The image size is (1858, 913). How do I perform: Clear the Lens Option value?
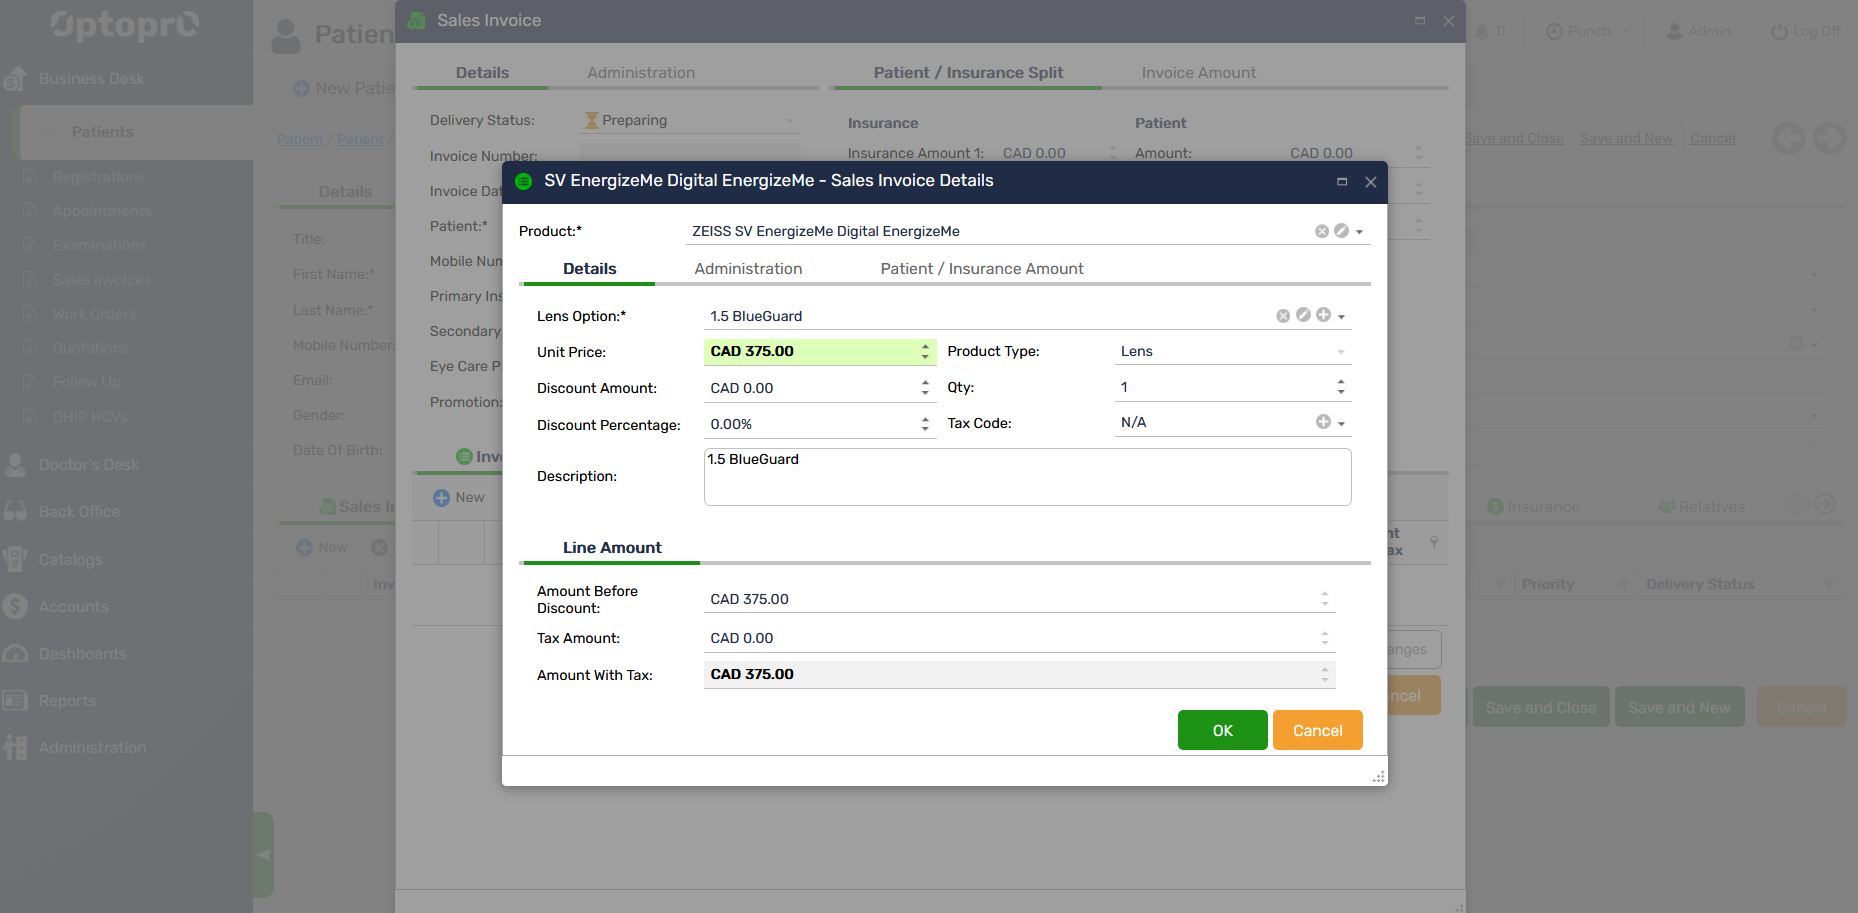(x=1283, y=316)
